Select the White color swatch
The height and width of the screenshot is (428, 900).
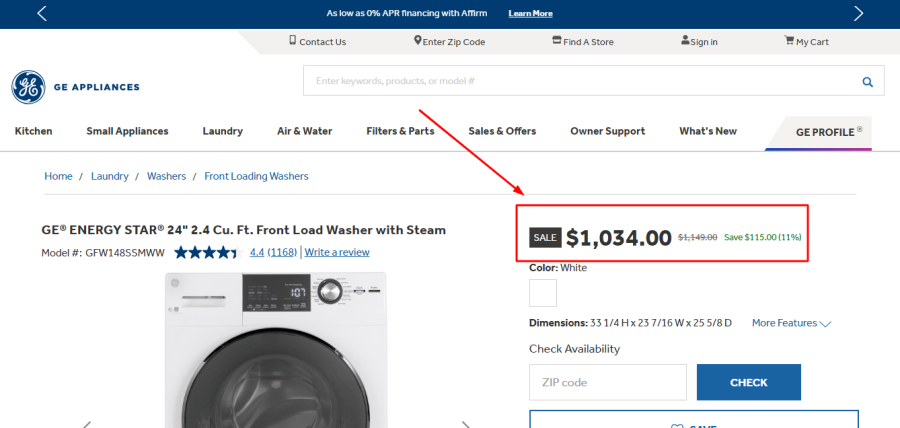pos(543,293)
